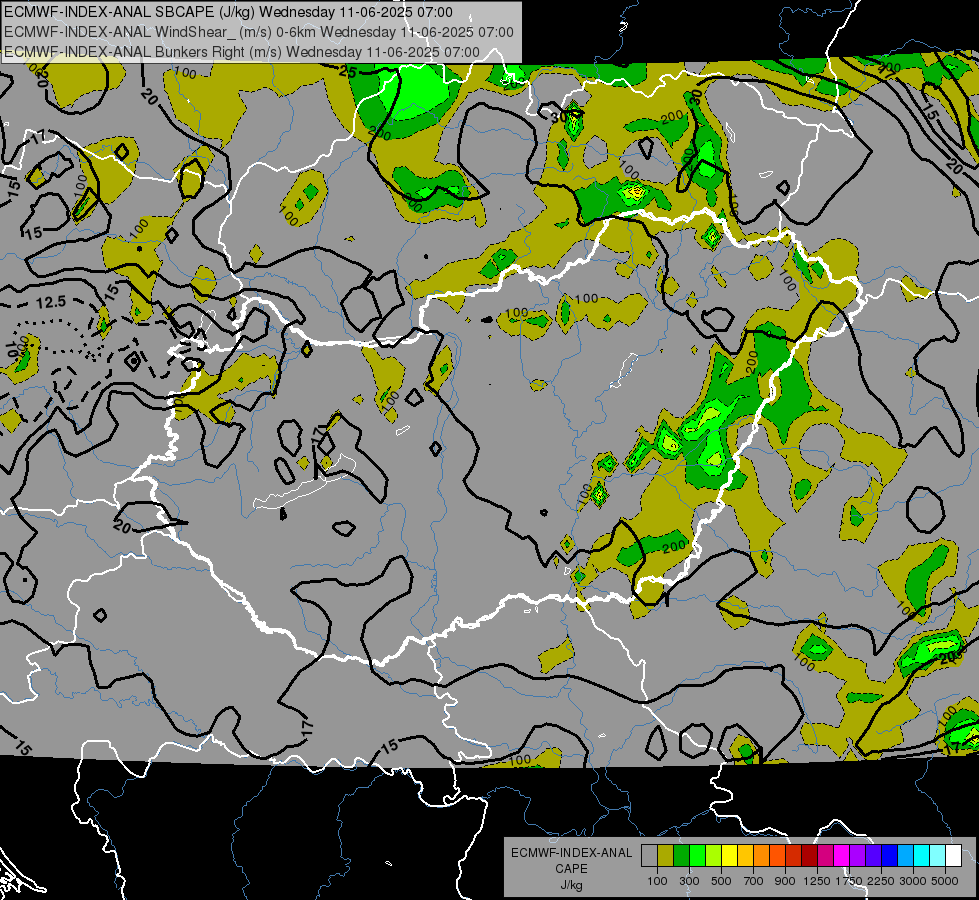Click the J/kg unit in the legend
Viewport: 979px width, 900px height.
[x=572, y=885]
